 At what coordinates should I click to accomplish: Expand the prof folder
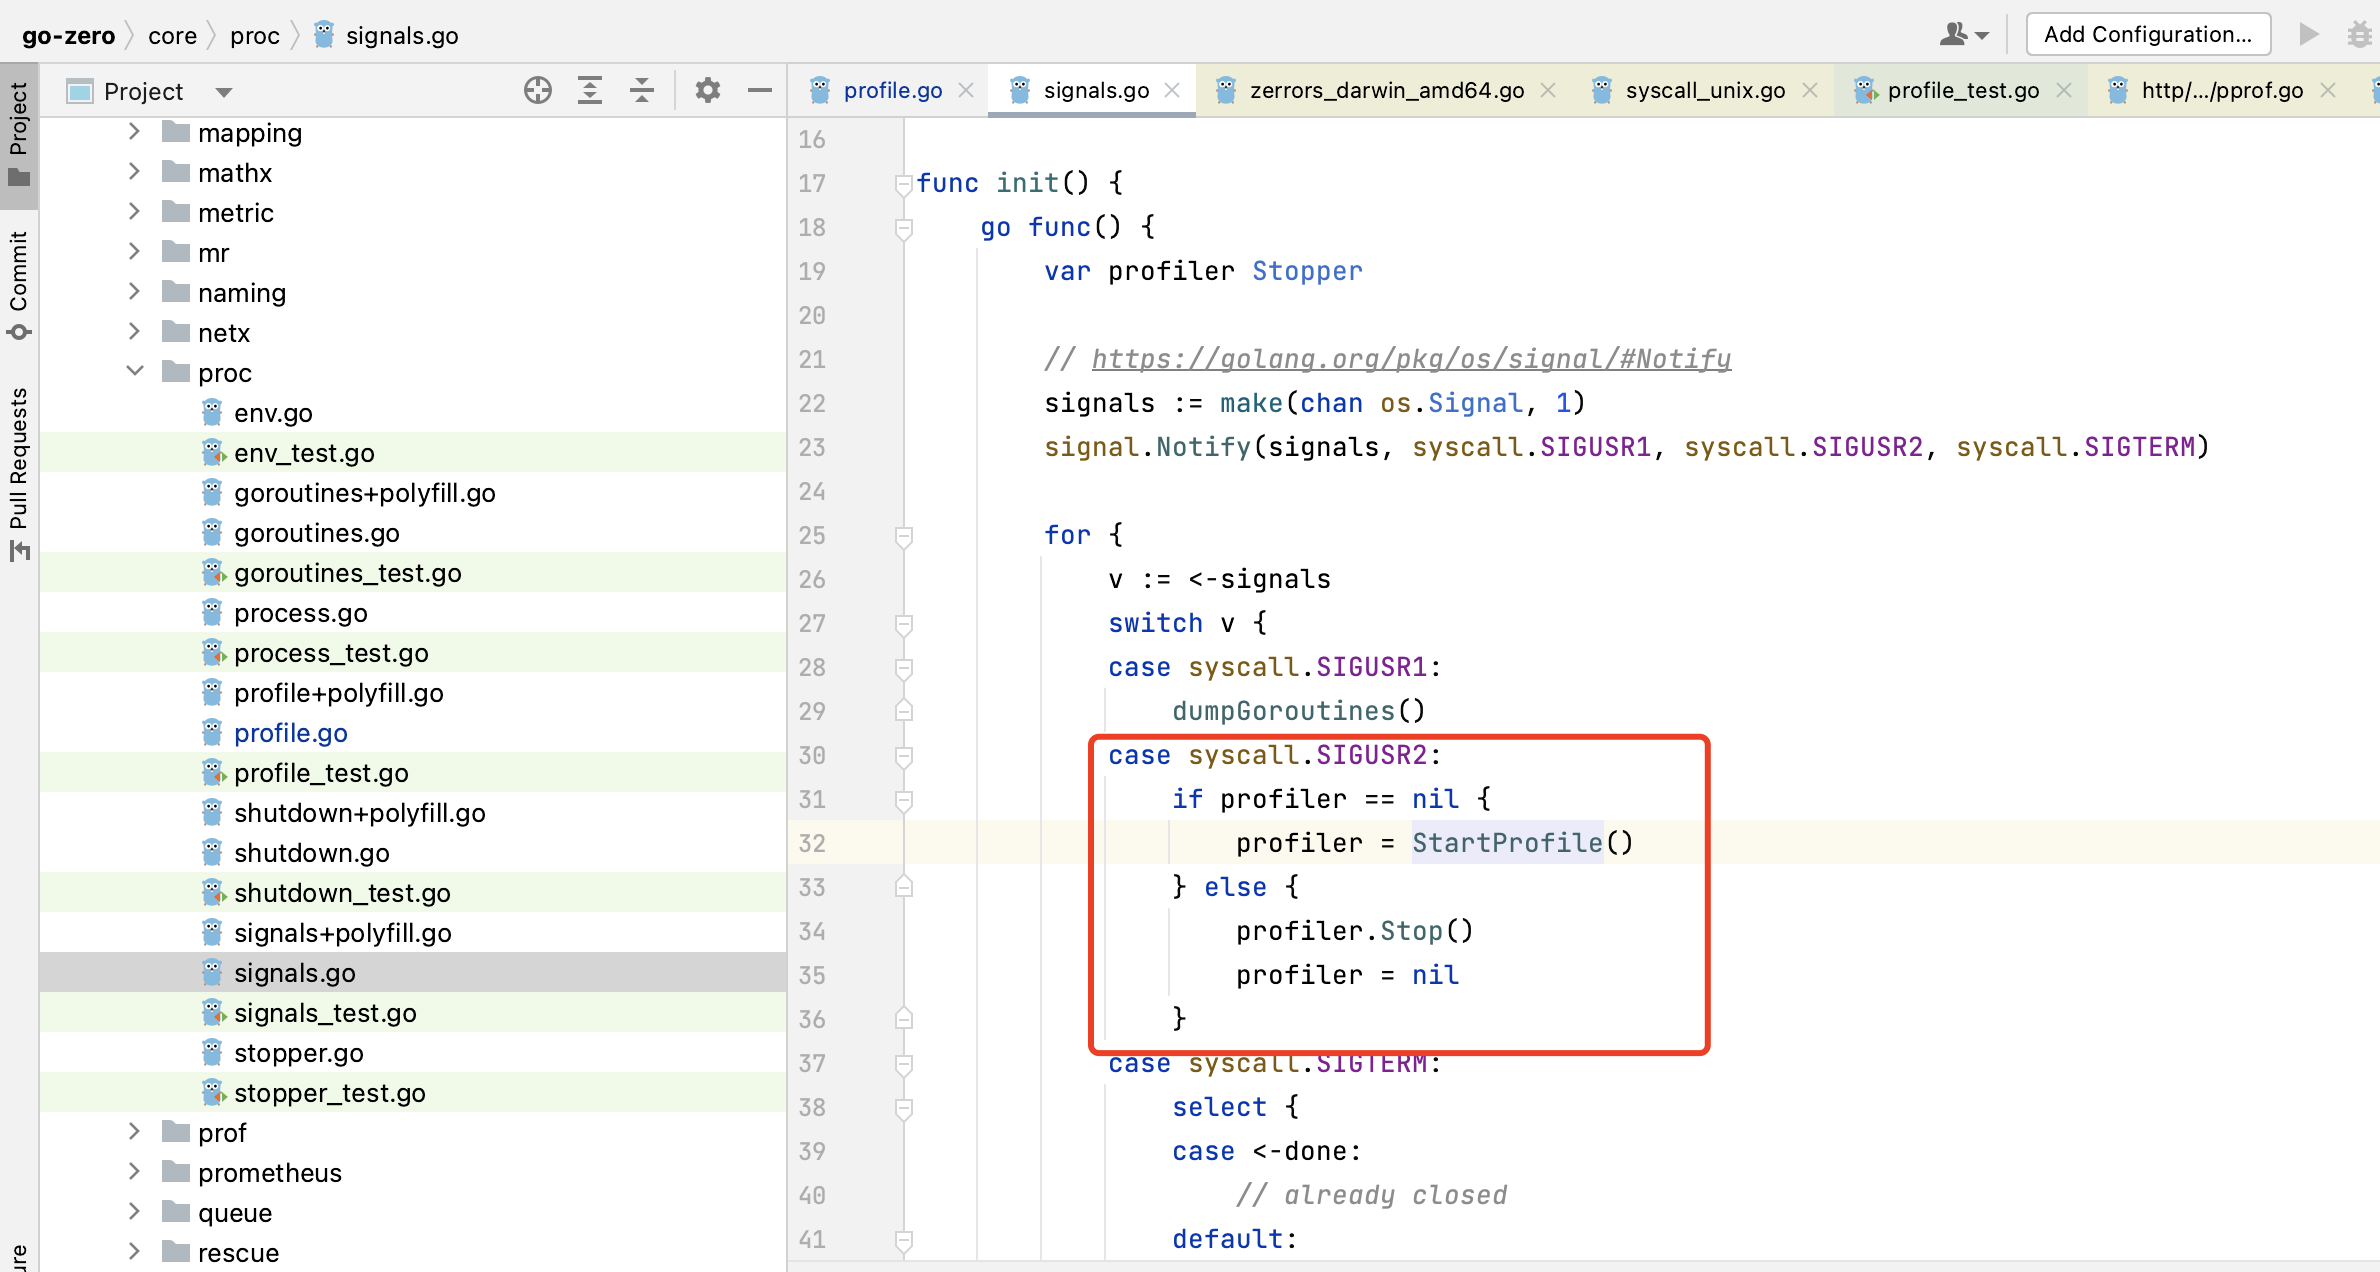(x=134, y=1131)
